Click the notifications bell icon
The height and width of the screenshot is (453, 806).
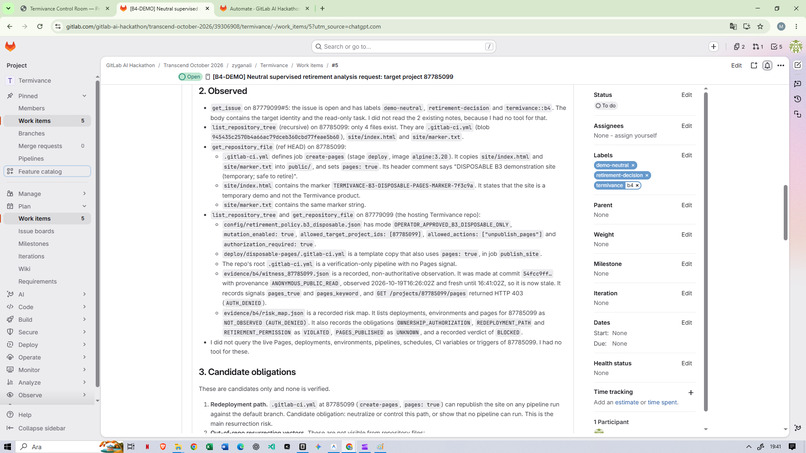[x=767, y=65]
